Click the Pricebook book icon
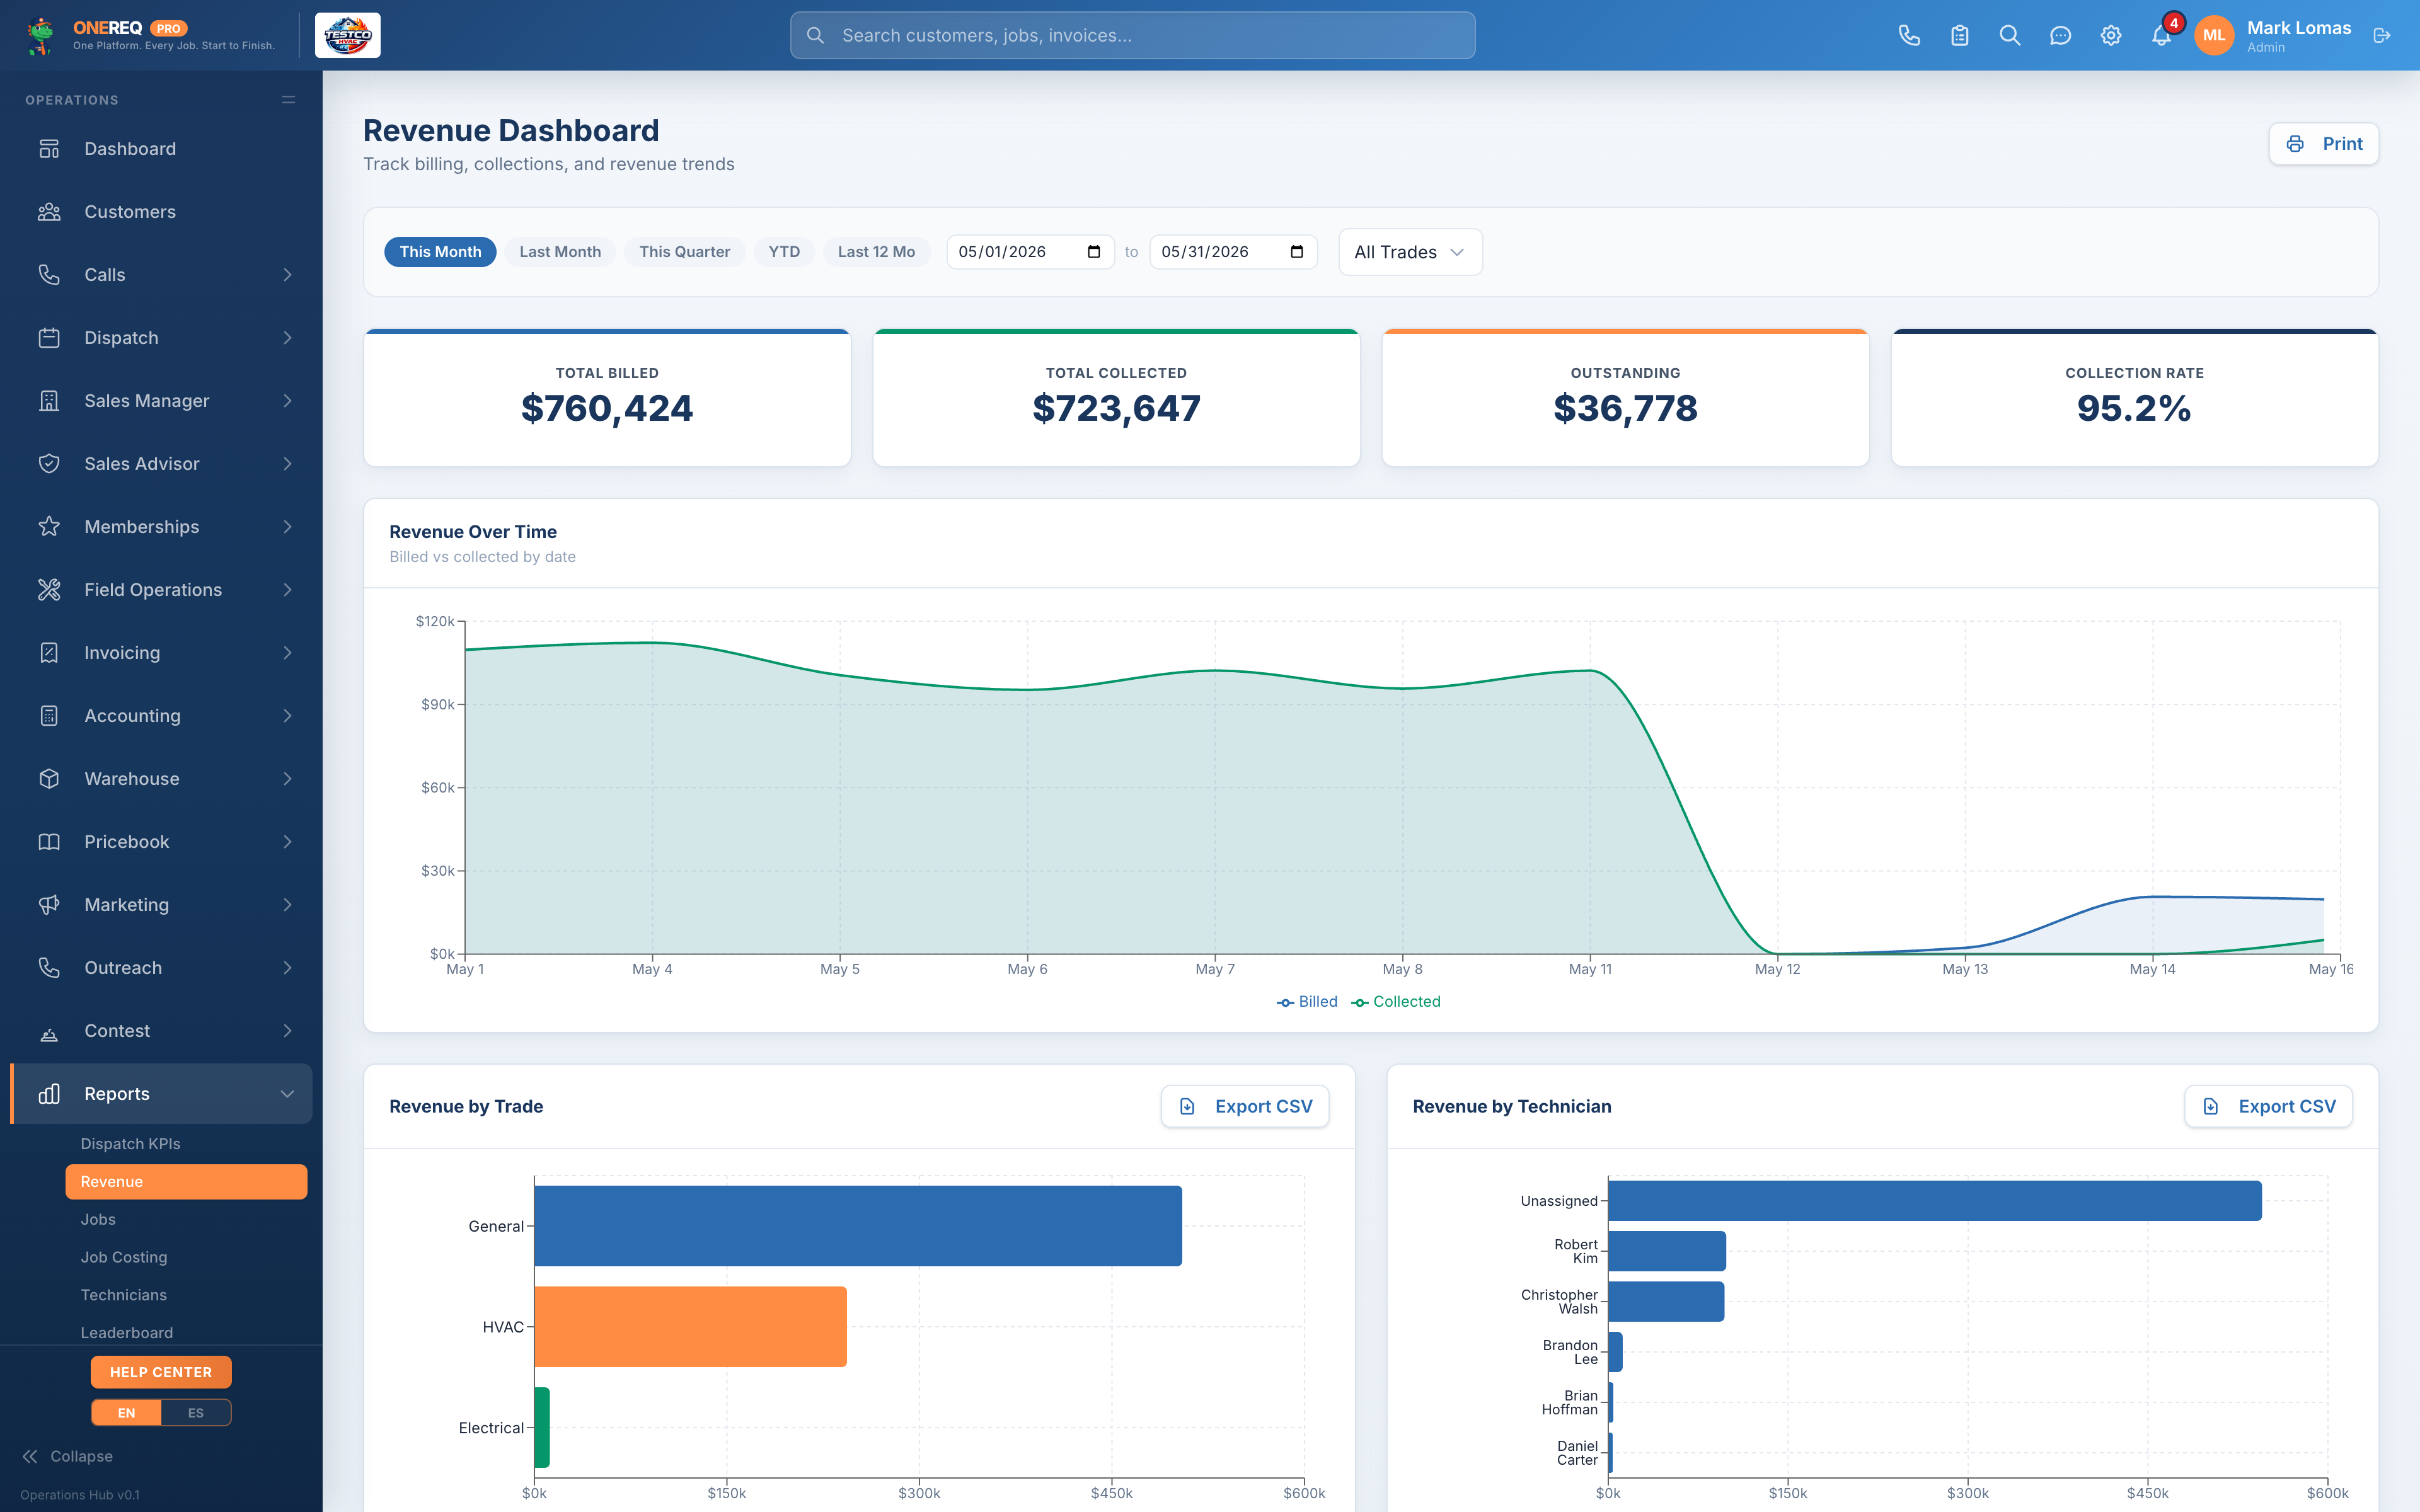 coord(49,842)
